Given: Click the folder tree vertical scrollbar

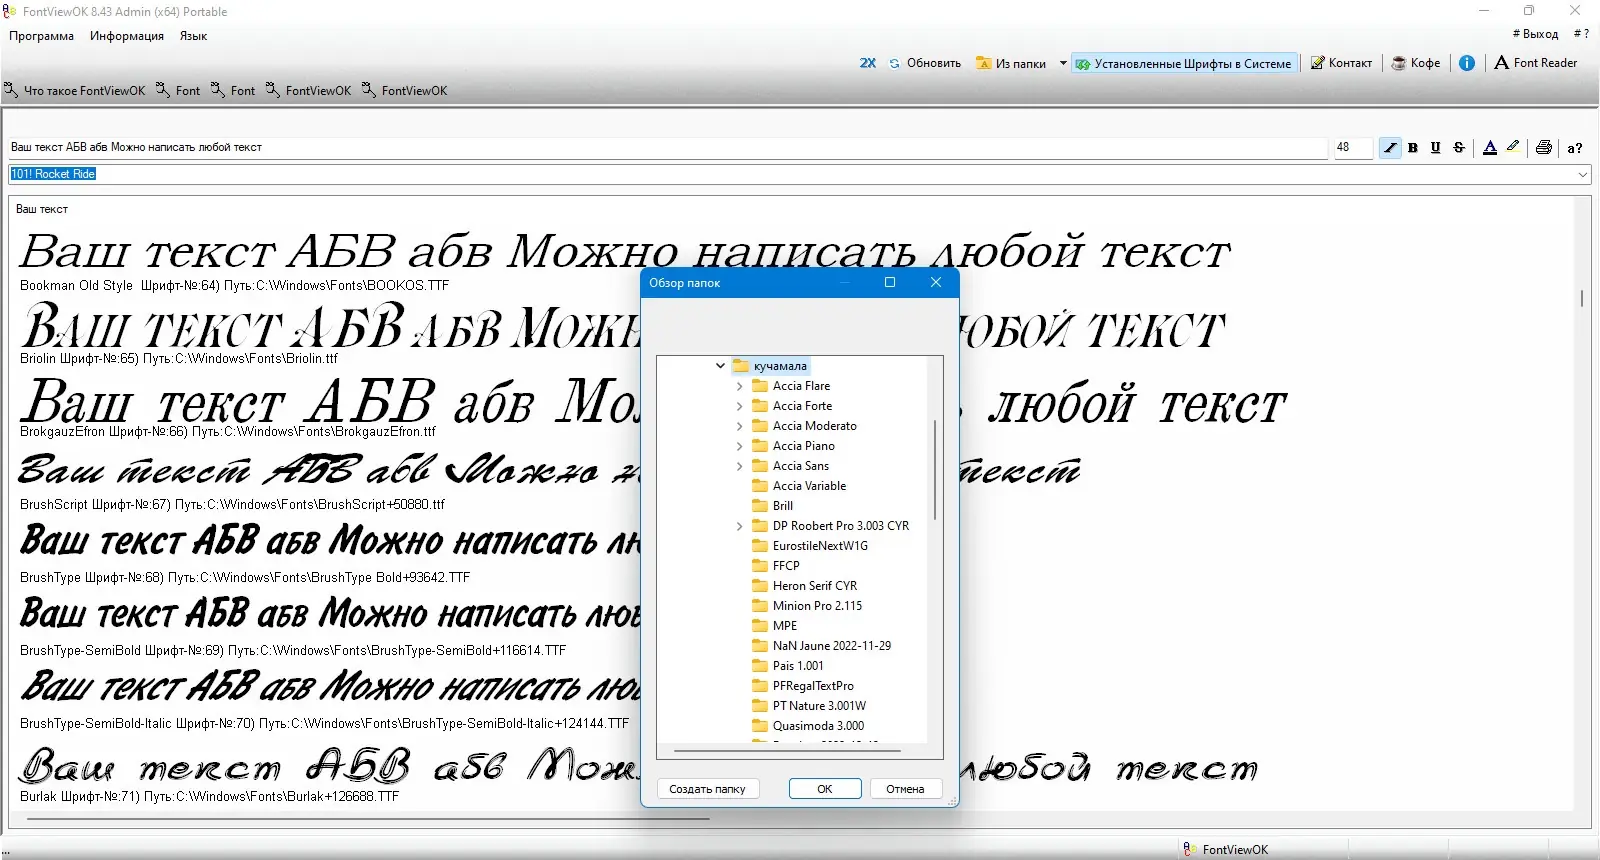Looking at the screenshot, I should coord(935,469).
